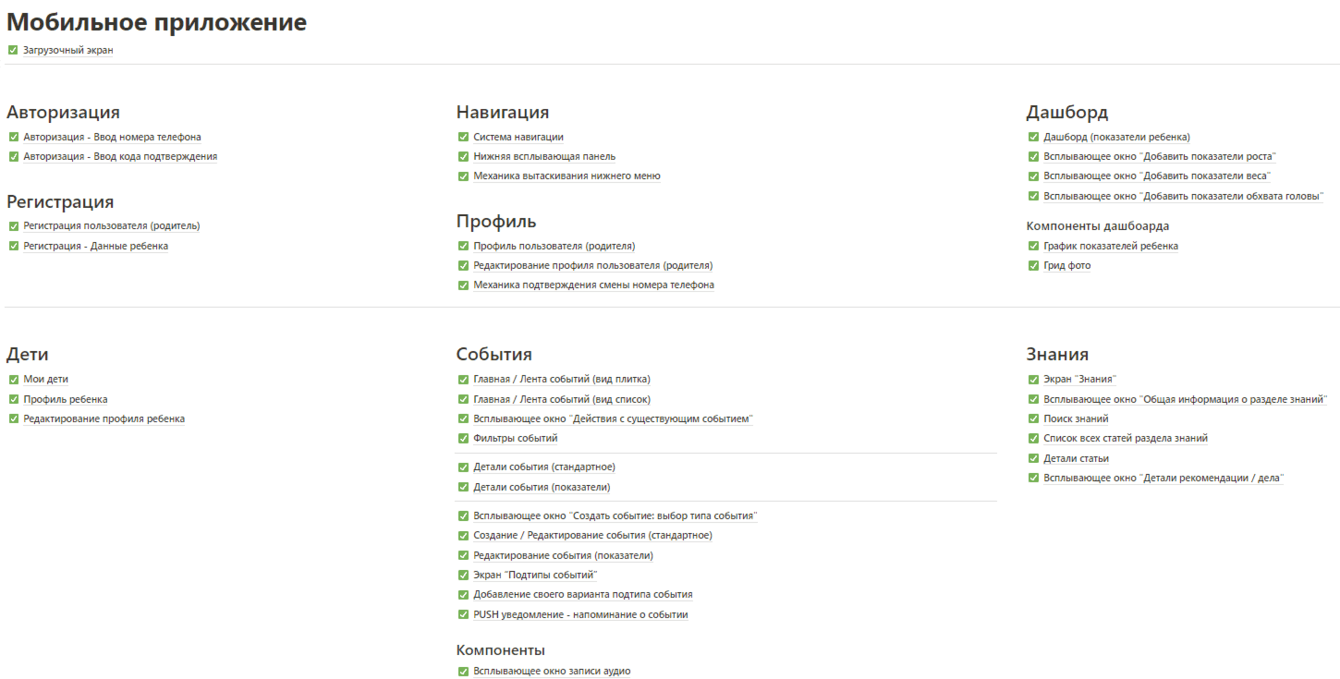
Task: Toggle checkbox next to 'Система навигации'
Action: (463, 137)
